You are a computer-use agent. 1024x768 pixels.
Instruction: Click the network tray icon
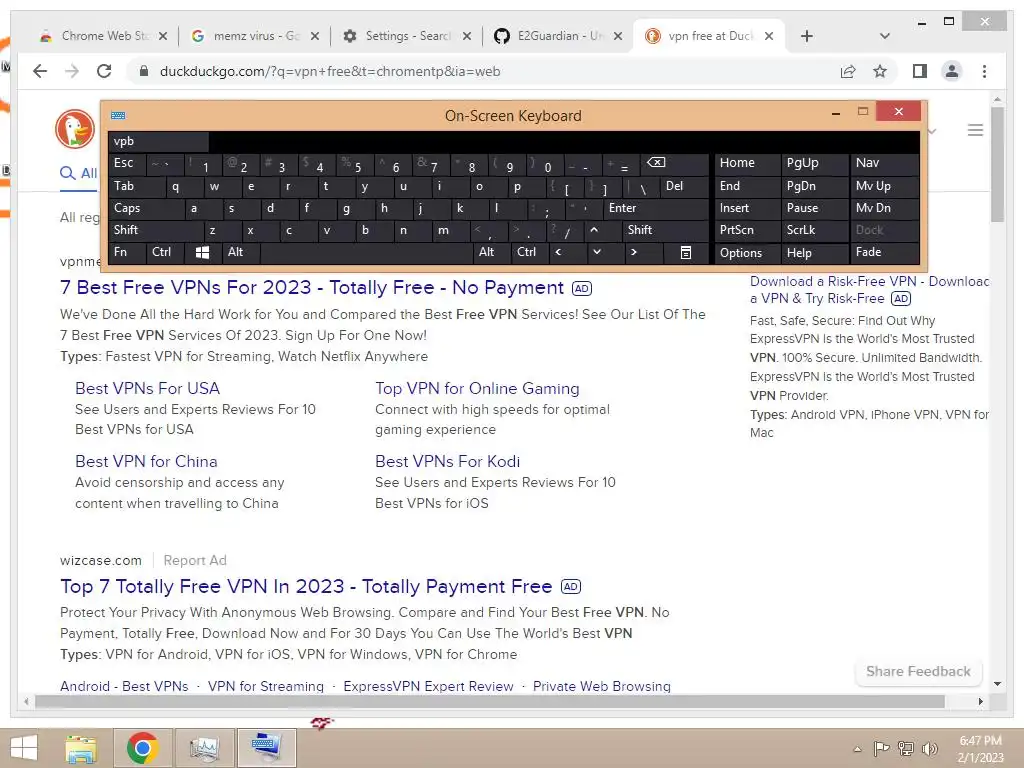[906, 748]
